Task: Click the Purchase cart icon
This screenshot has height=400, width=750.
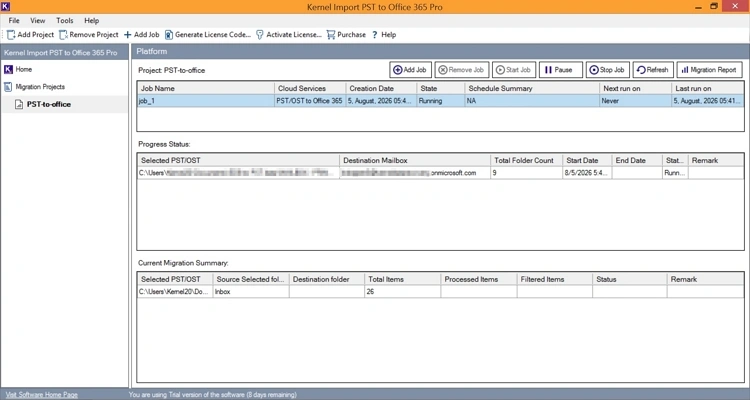Action: click(331, 35)
